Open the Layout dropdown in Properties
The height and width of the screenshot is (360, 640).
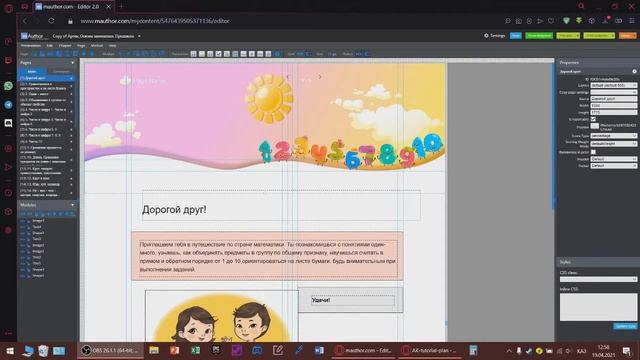(x=613, y=85)
